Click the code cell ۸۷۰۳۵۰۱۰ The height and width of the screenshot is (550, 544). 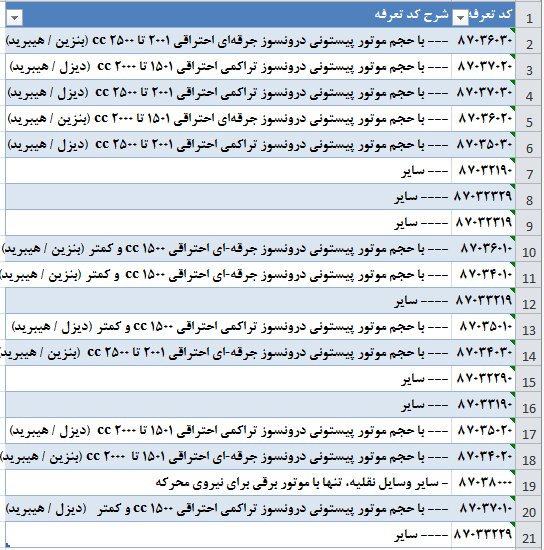click(483, 326)
